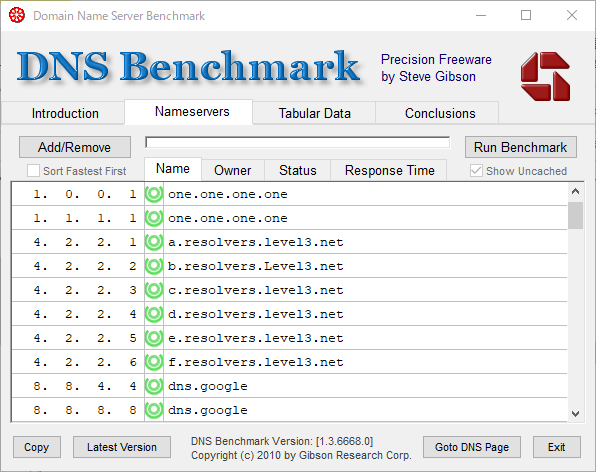Screen dimensions: 596x472
Task: Click the nameserver list scrollbar thumb
Action: tap(575, 215)
